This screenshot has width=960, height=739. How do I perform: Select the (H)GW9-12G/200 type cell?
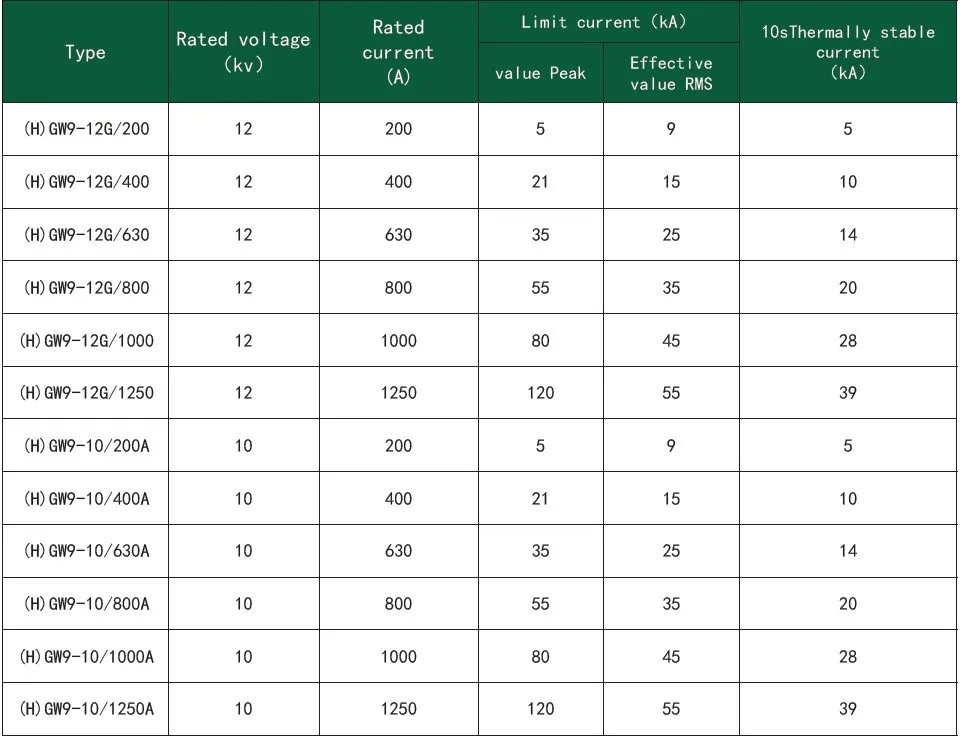click(x=85, y=129)
